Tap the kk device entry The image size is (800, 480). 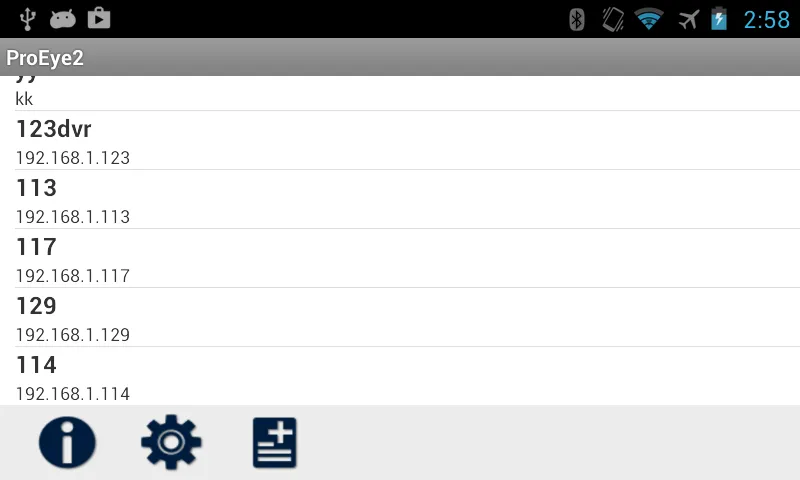coord(400,93)
